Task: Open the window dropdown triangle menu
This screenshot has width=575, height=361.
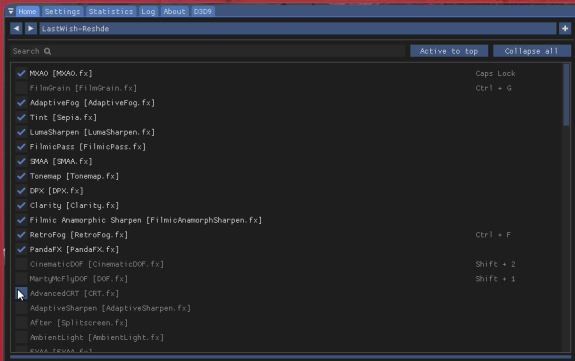Action: click(x=11, y=11)
